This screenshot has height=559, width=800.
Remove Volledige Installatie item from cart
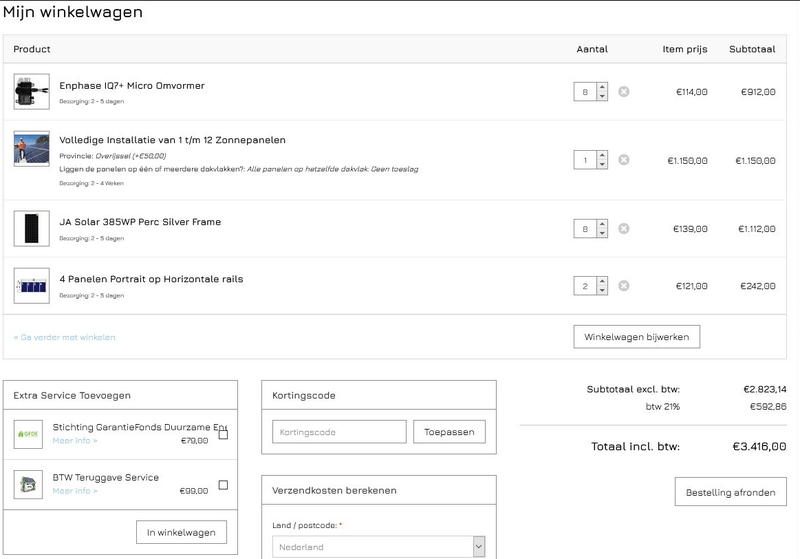[x=623, y=160]
